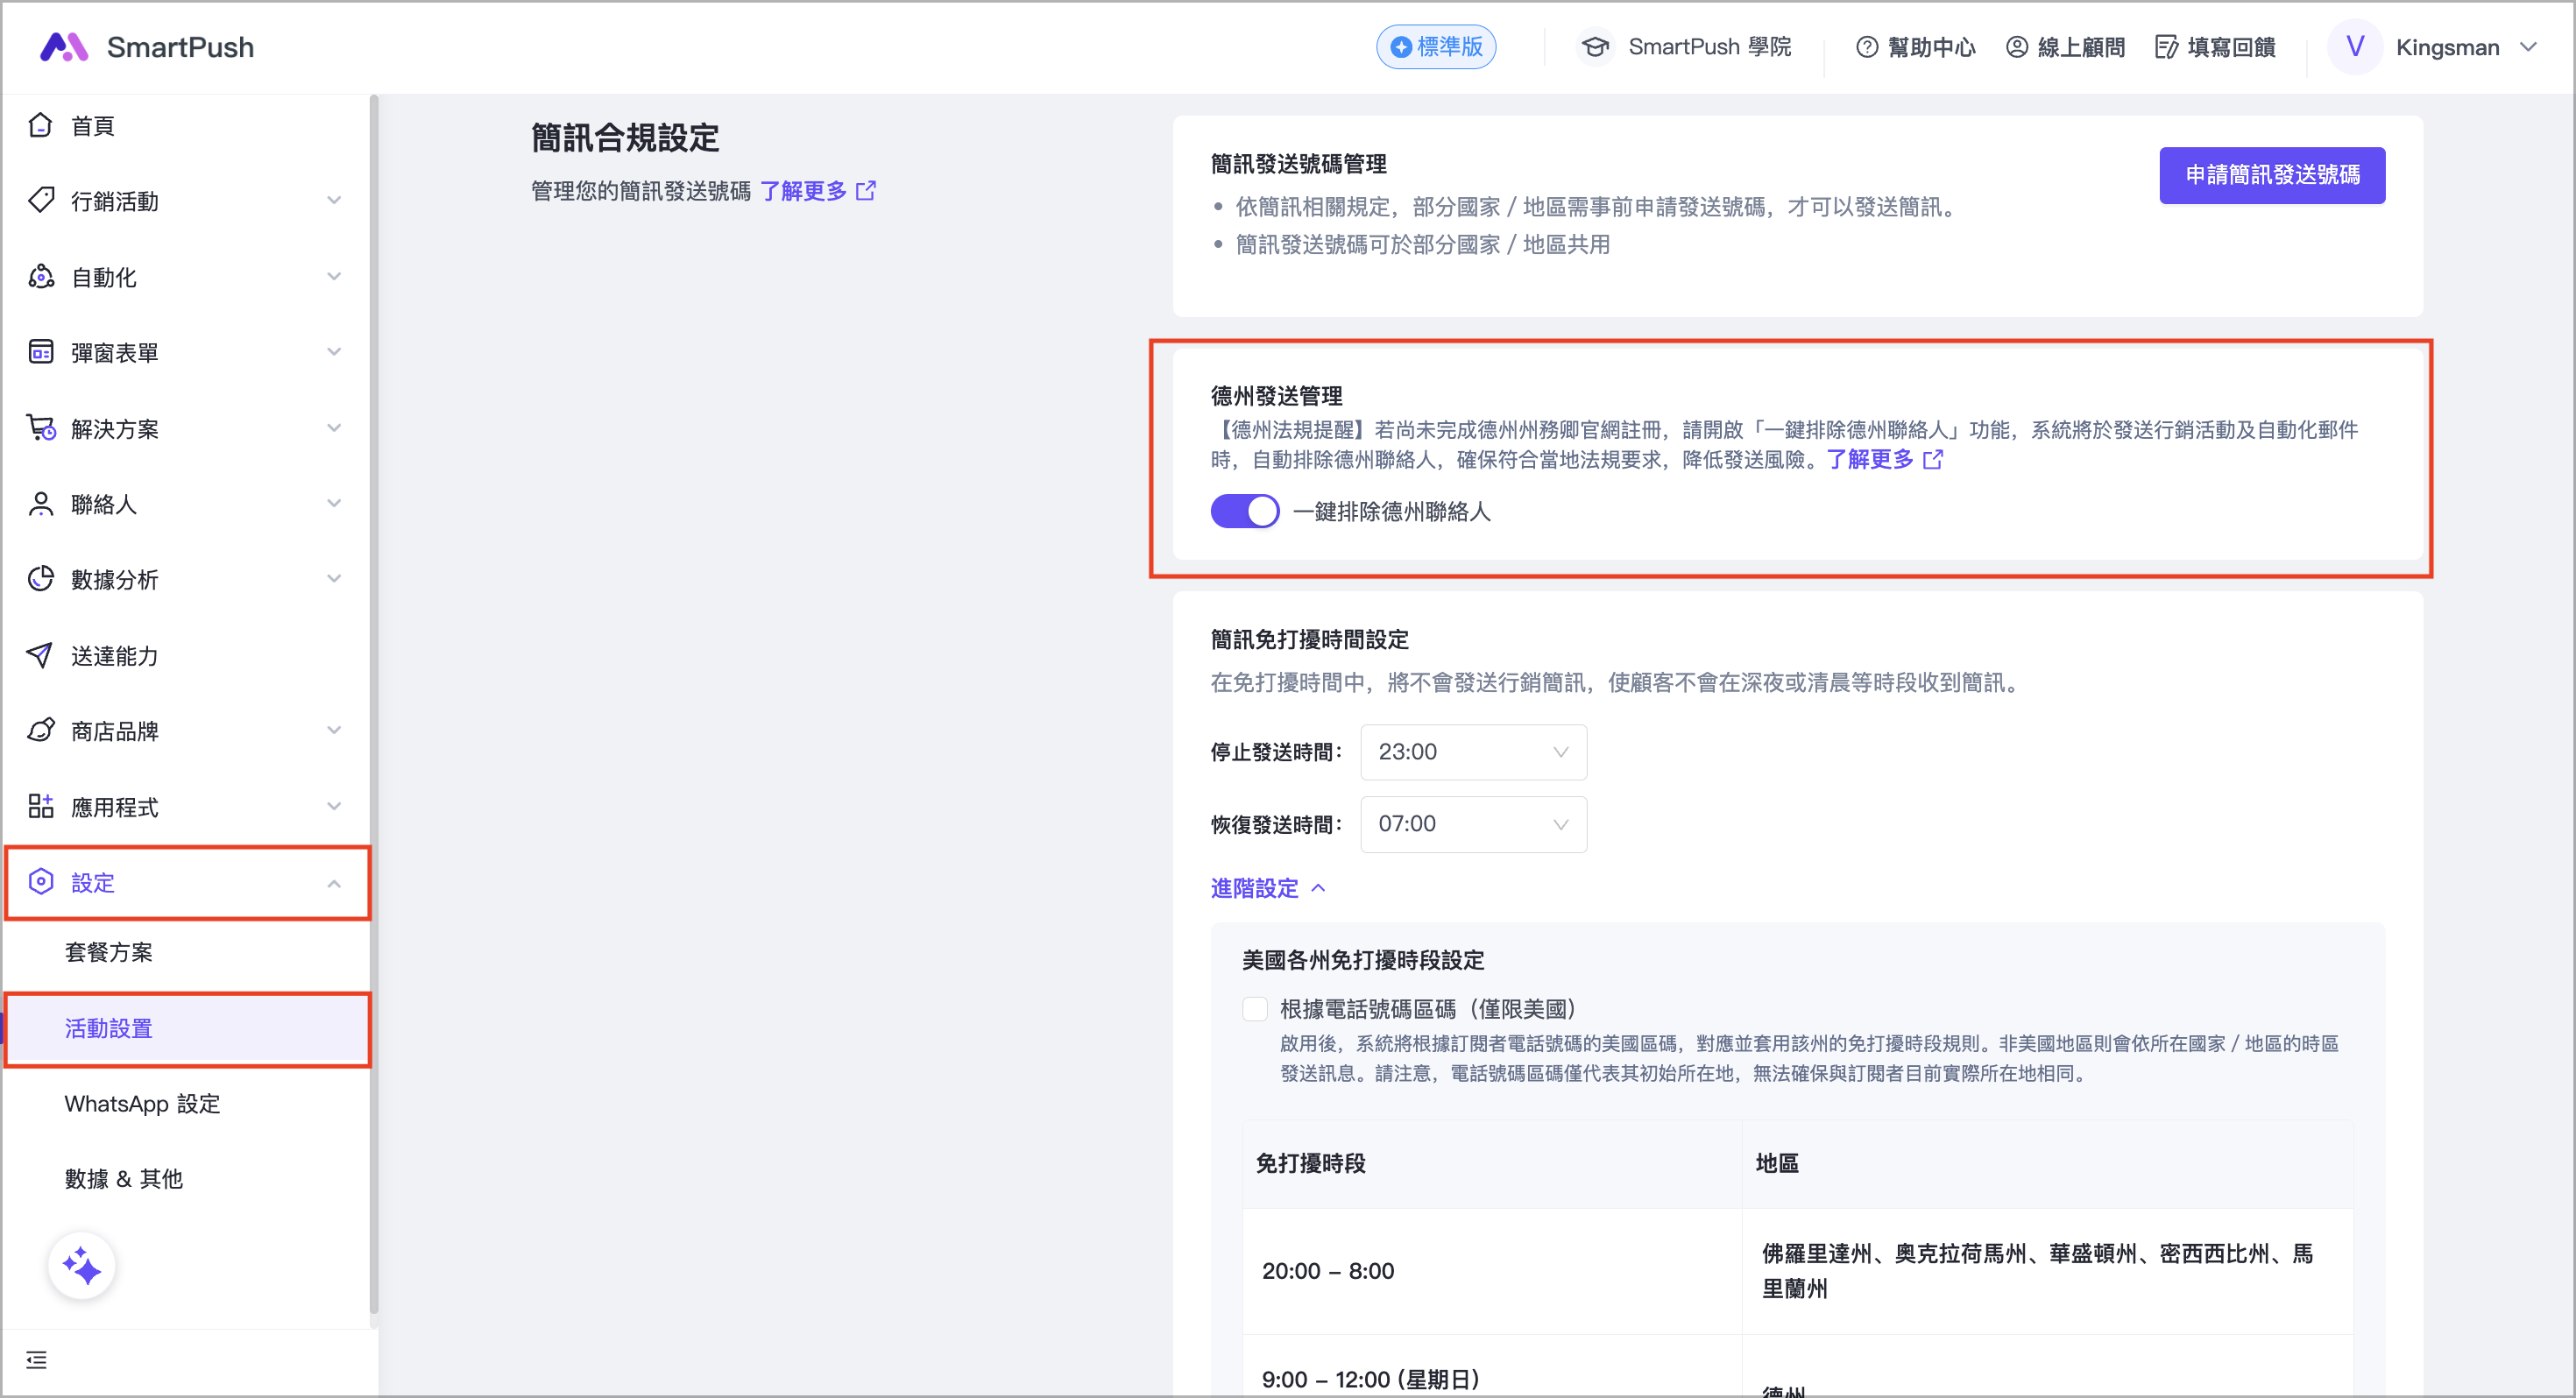Click the popup forms icon

[x=40, y=352]
